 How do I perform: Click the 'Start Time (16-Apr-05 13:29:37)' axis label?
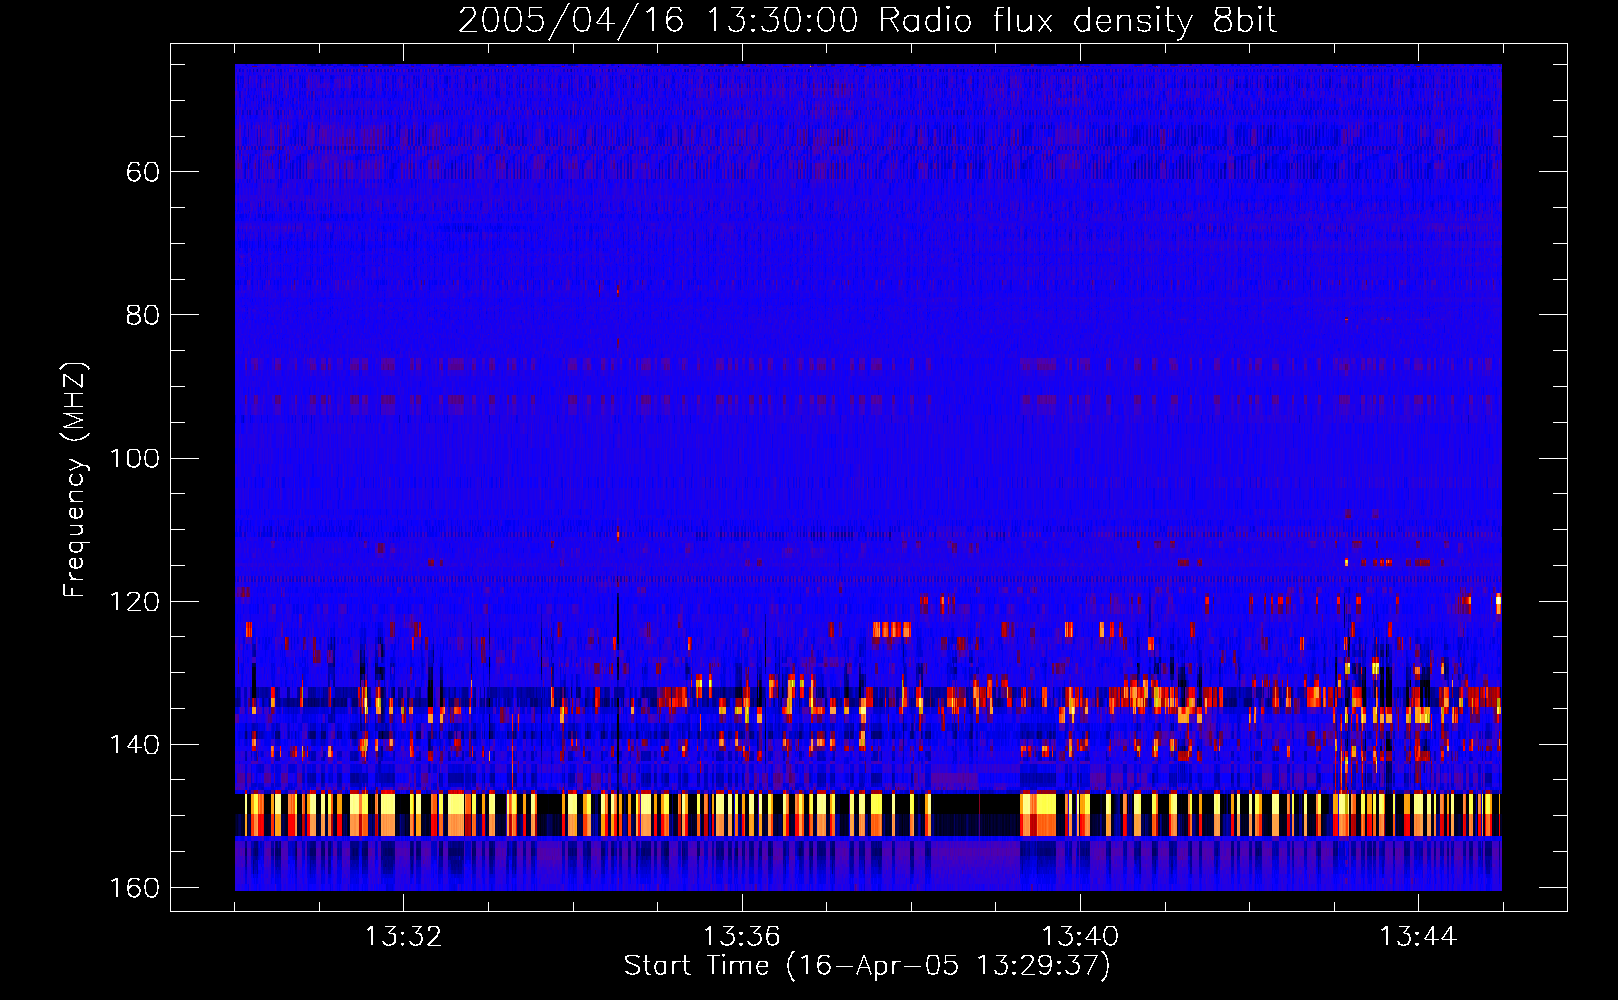[x=867, y=966]
